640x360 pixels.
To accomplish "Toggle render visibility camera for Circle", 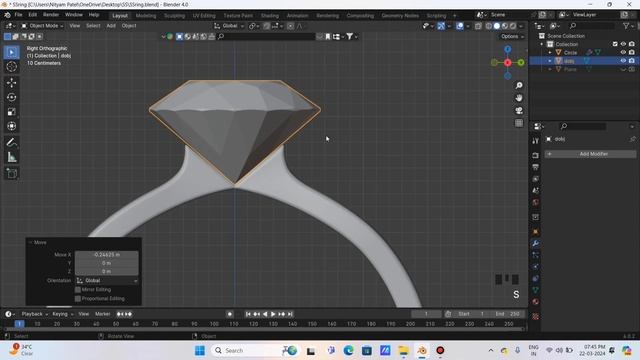I will click(631, 52).
